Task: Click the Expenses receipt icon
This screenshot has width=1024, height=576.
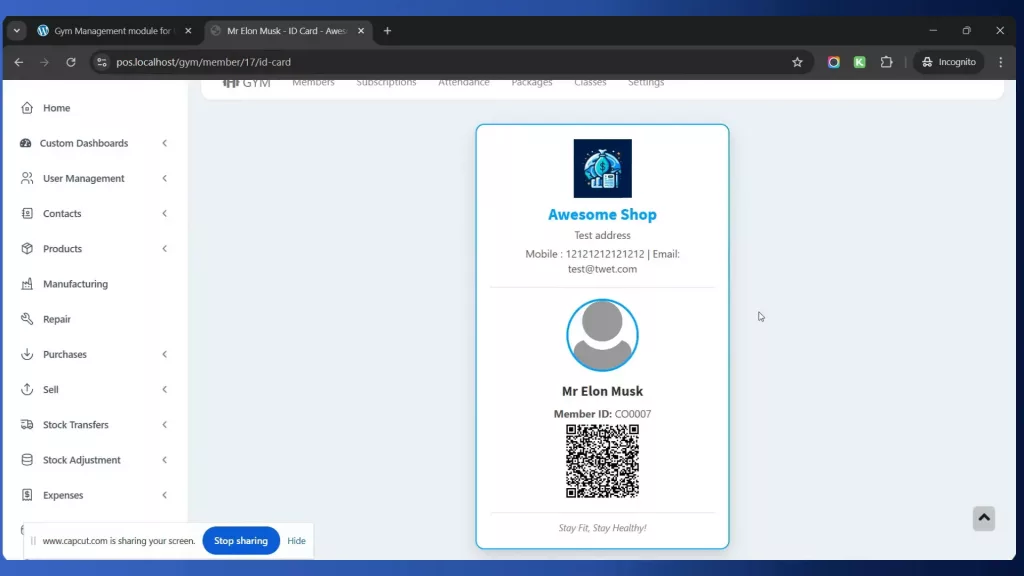Action: click(27, 495)
